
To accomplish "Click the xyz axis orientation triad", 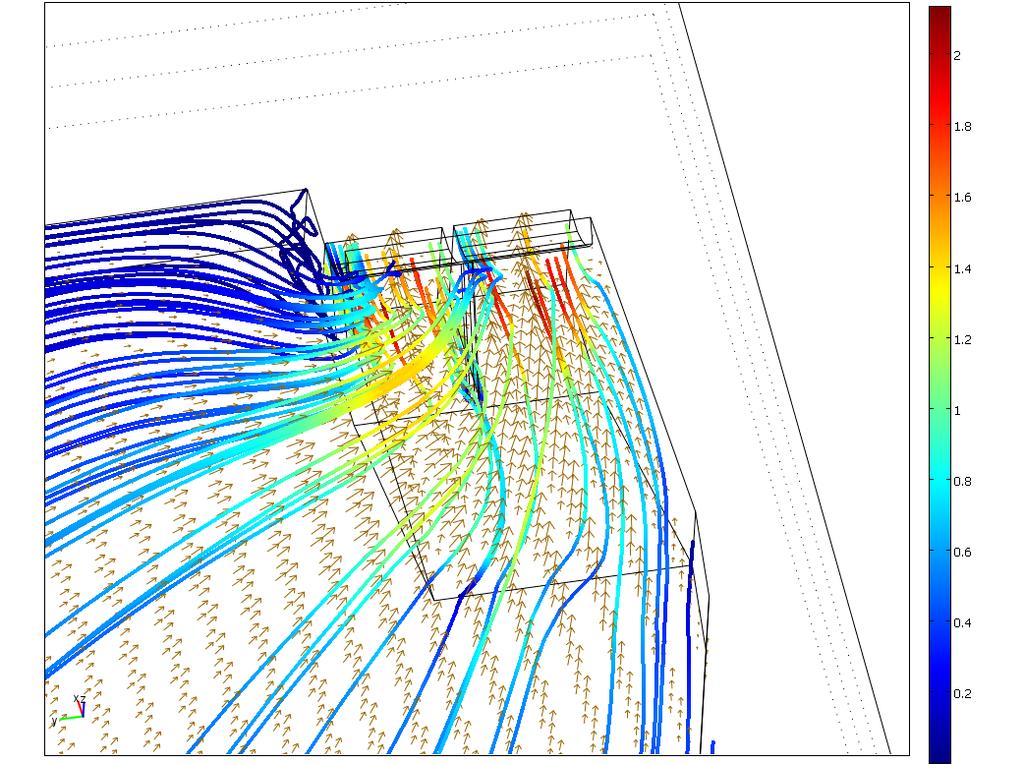I will click(69, 709).
